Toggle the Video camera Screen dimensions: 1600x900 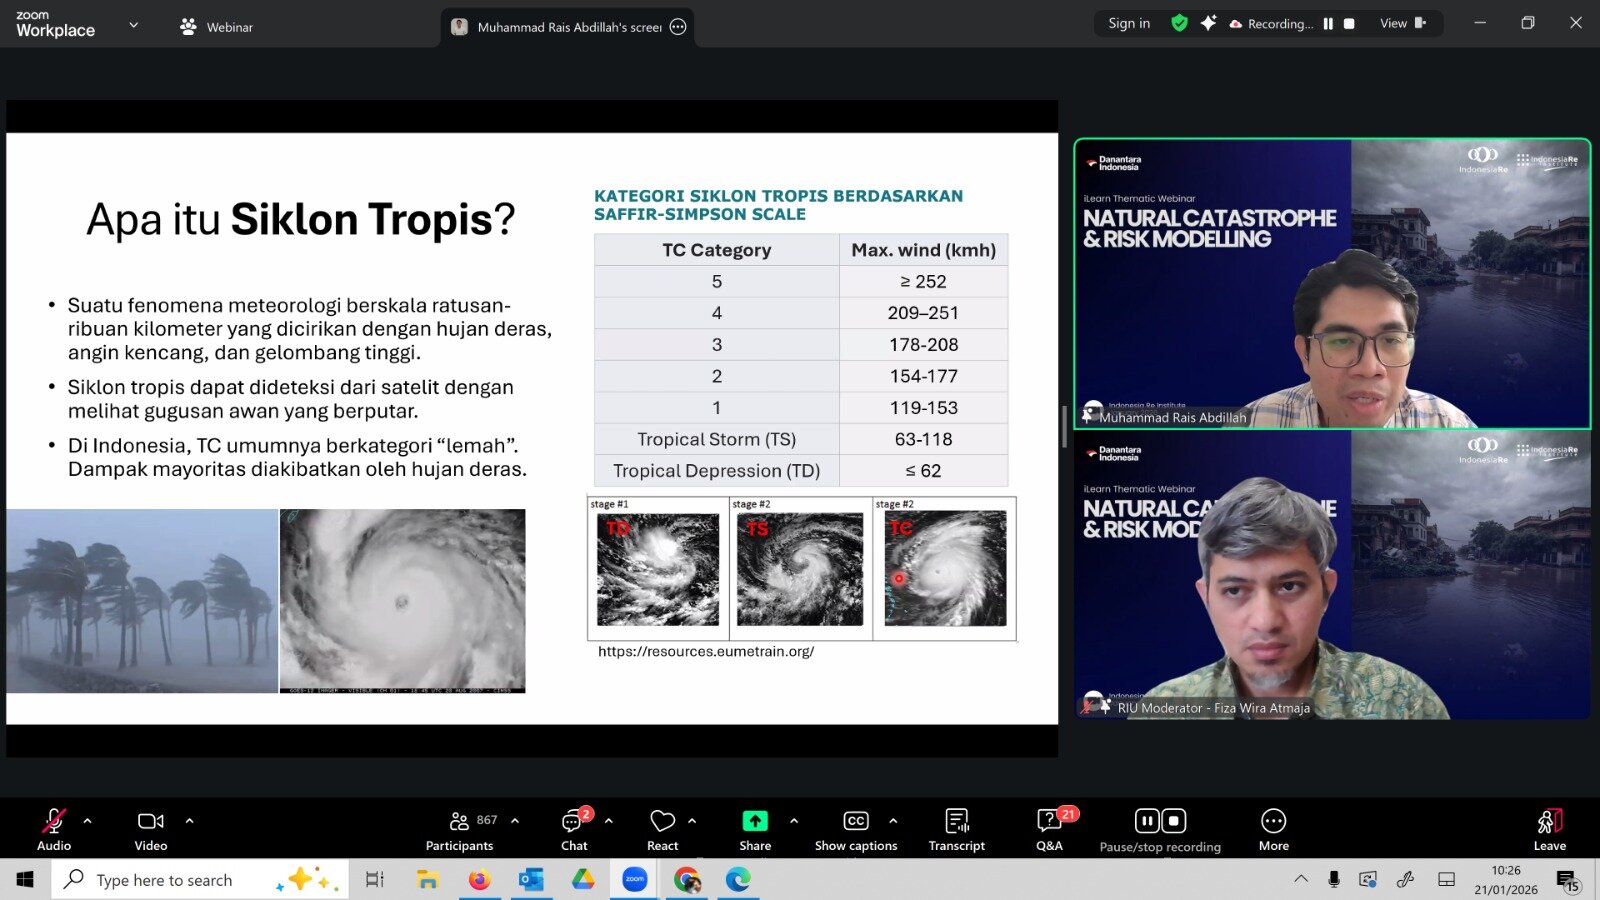151,829
